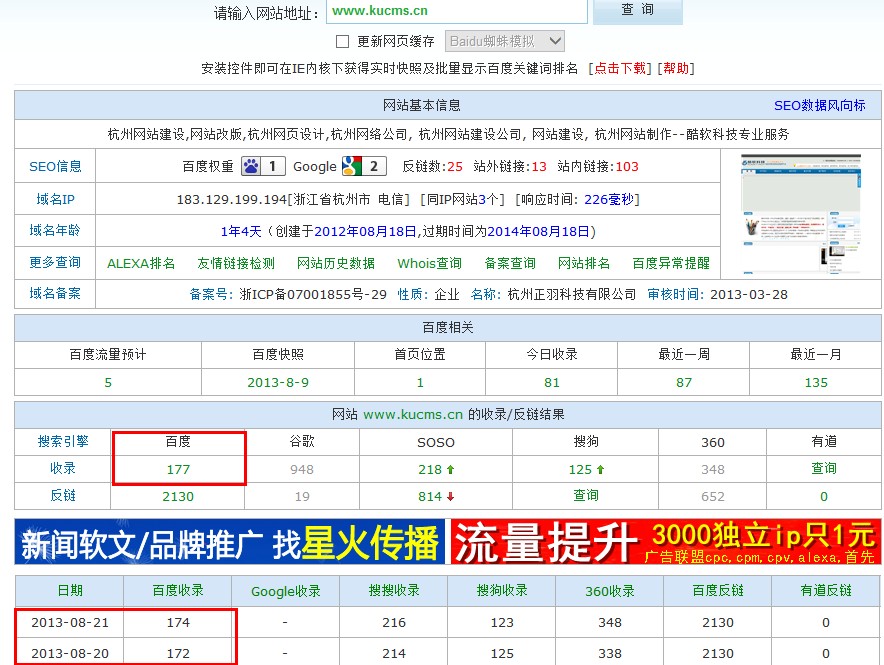
Task: Open the 帮助 help link
Action: 676,68
